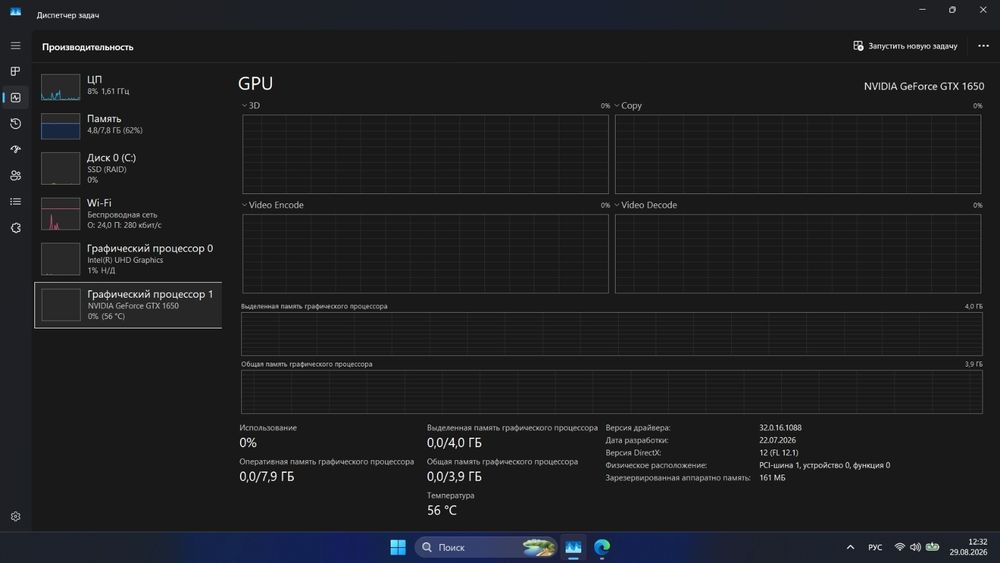
Task: Open the Users page icon
Action: (x=15, y=175)
